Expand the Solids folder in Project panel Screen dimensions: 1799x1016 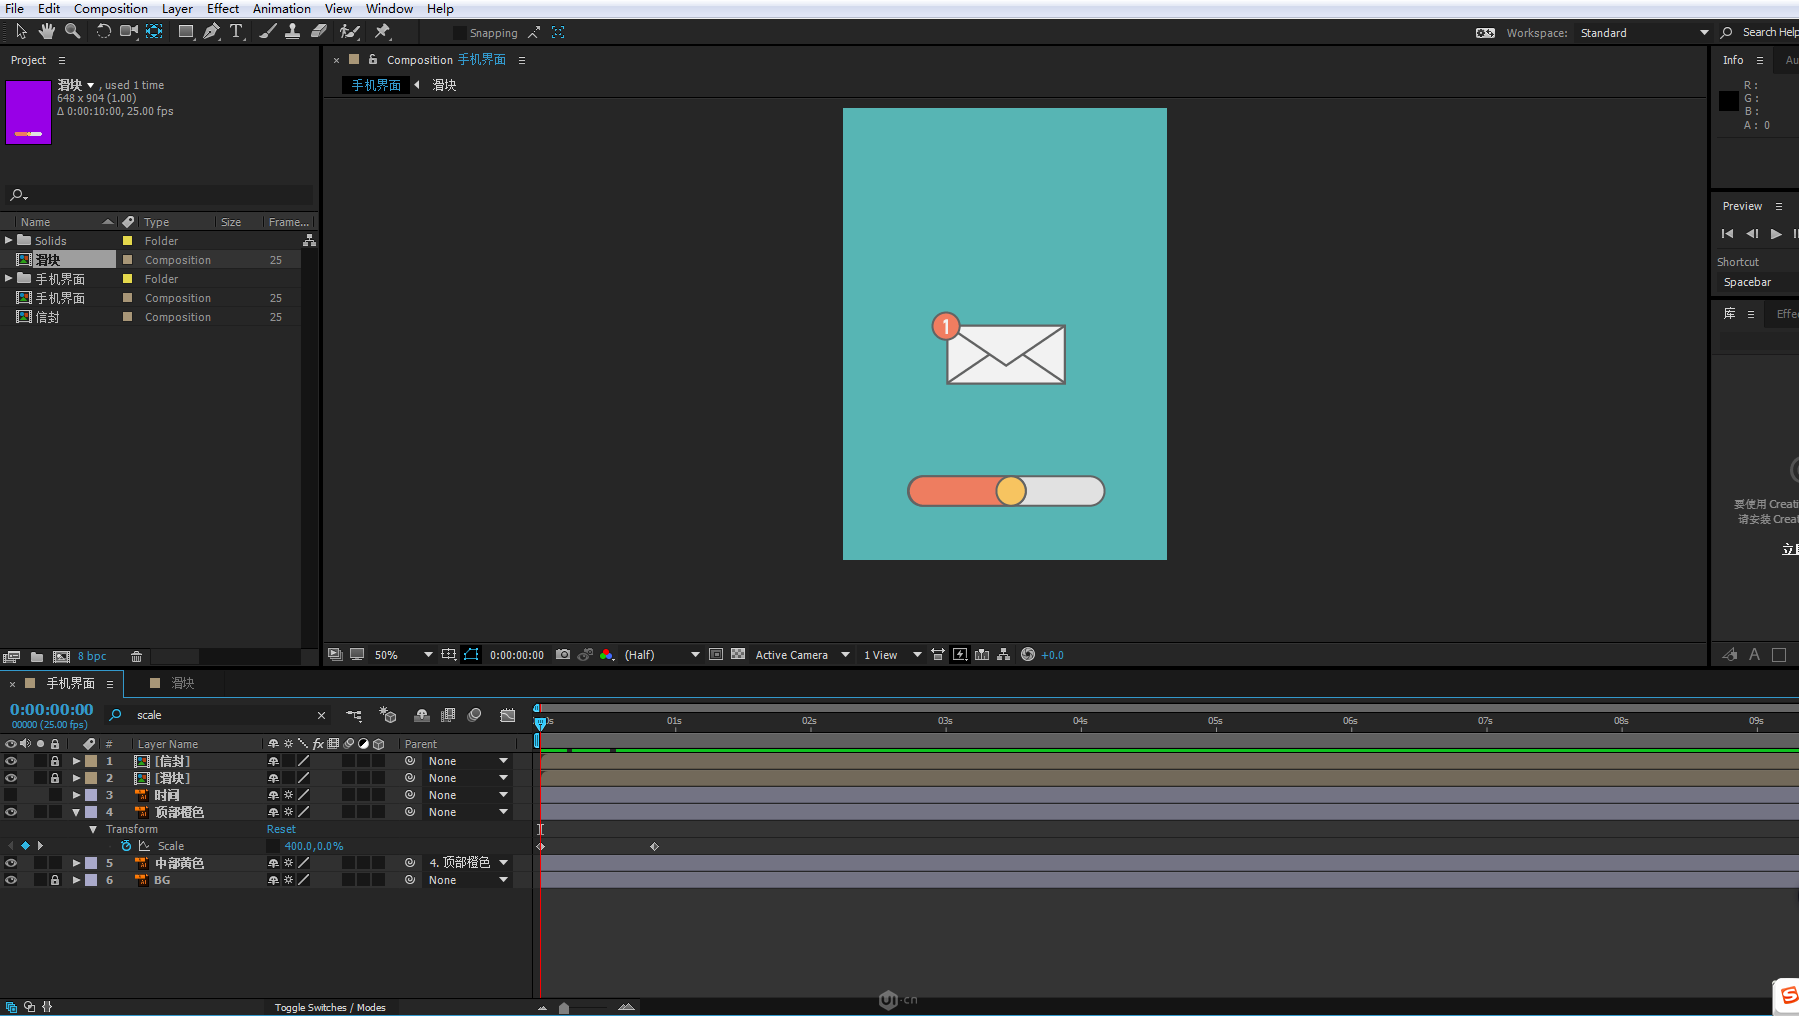click(x=9, y=240)
